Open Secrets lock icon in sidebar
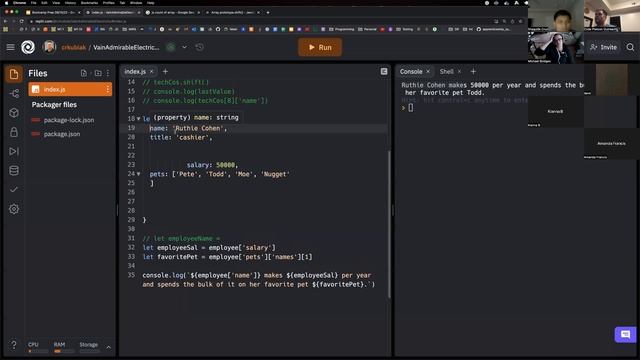Viewport: 640px width, 360px height. pos(14,132)
